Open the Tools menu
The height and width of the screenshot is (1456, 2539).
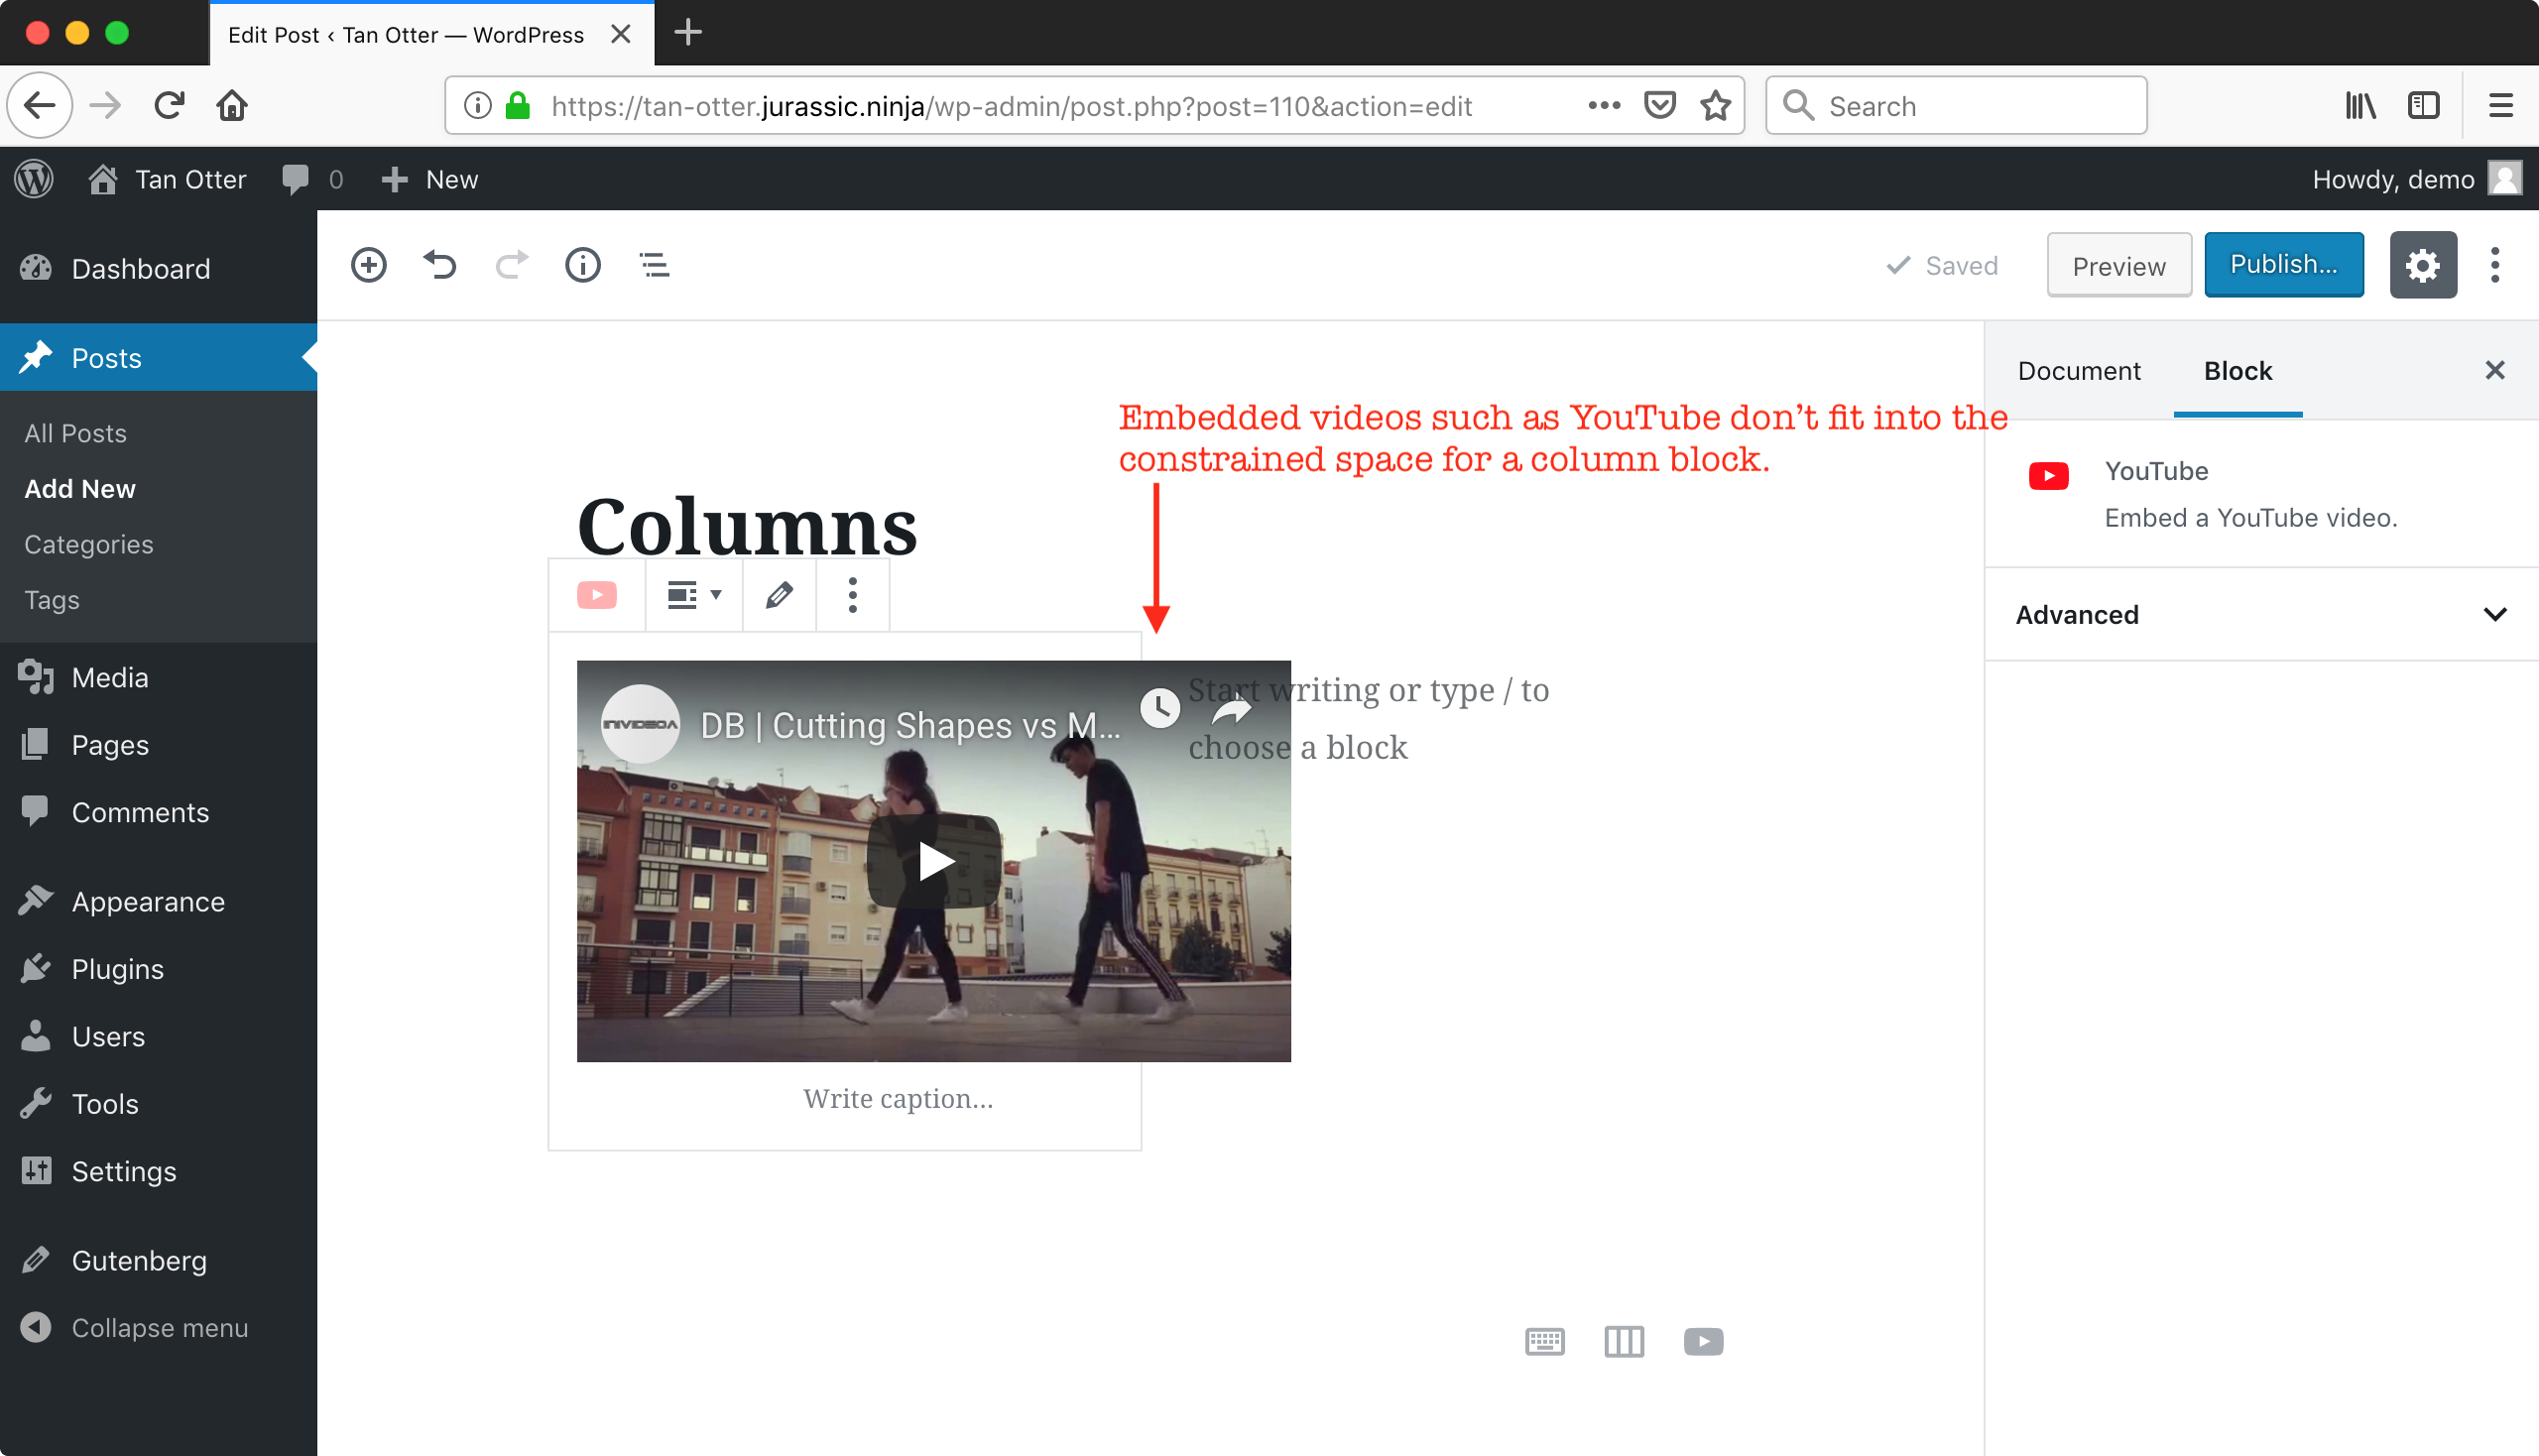pyautogui.click(x=158, y=1103)
